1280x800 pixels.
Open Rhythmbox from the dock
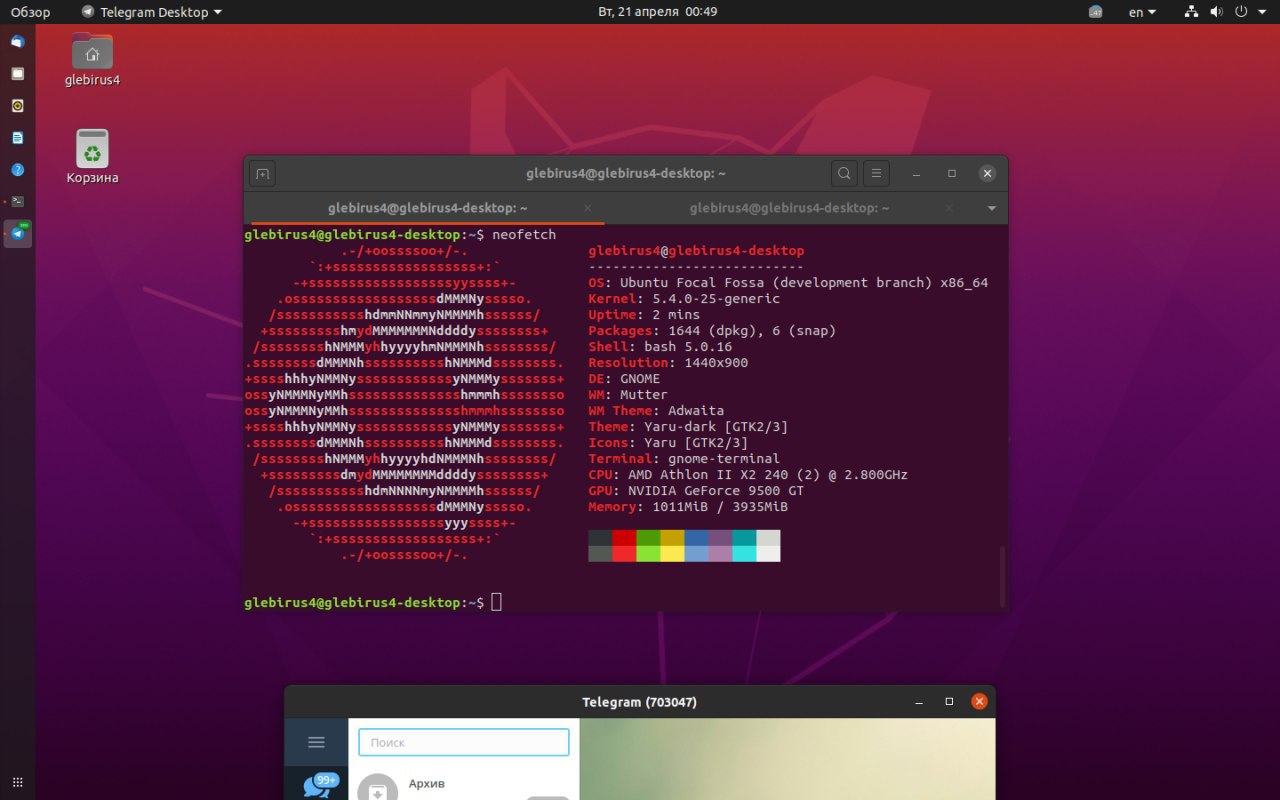point(17,106)
